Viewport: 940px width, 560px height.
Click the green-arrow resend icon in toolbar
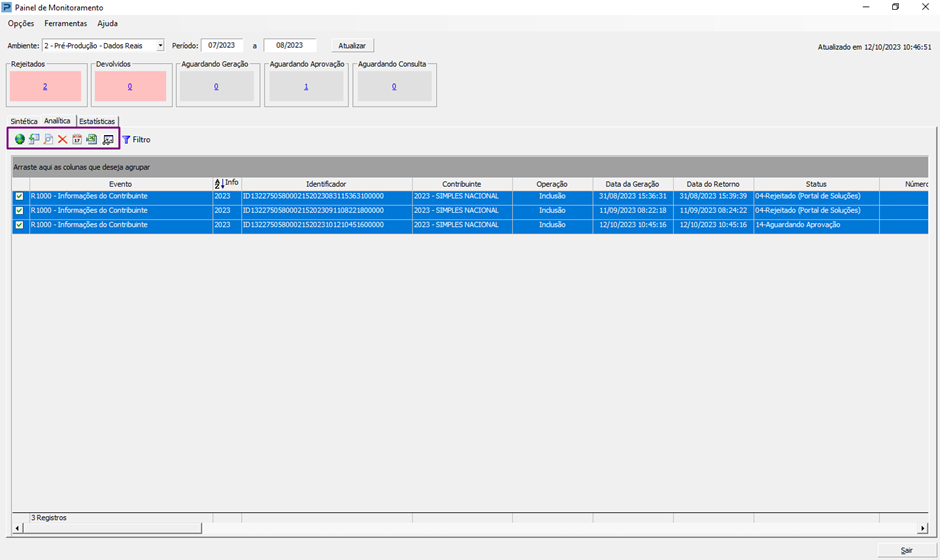(x=34, y=139)
